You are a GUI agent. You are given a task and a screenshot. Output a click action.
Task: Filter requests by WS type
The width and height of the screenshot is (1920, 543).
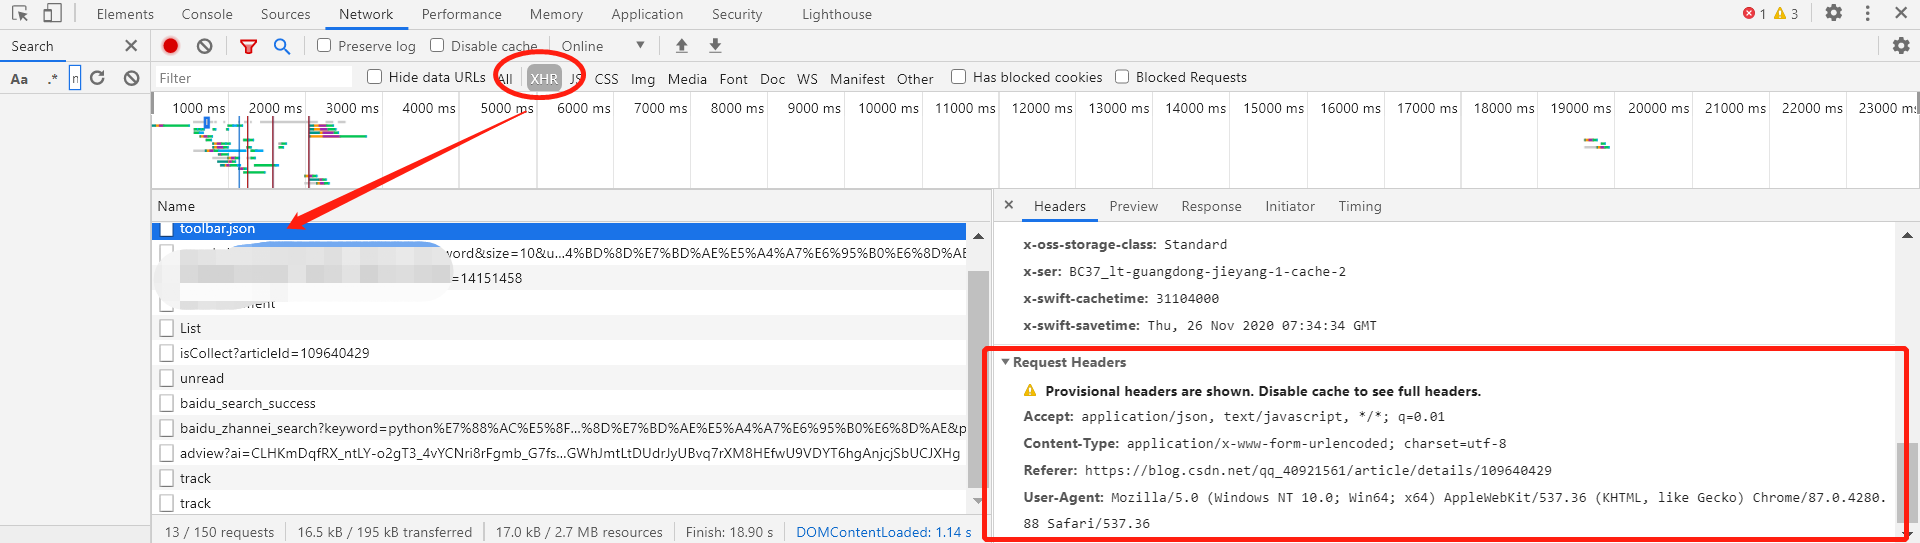coord(807,78)
